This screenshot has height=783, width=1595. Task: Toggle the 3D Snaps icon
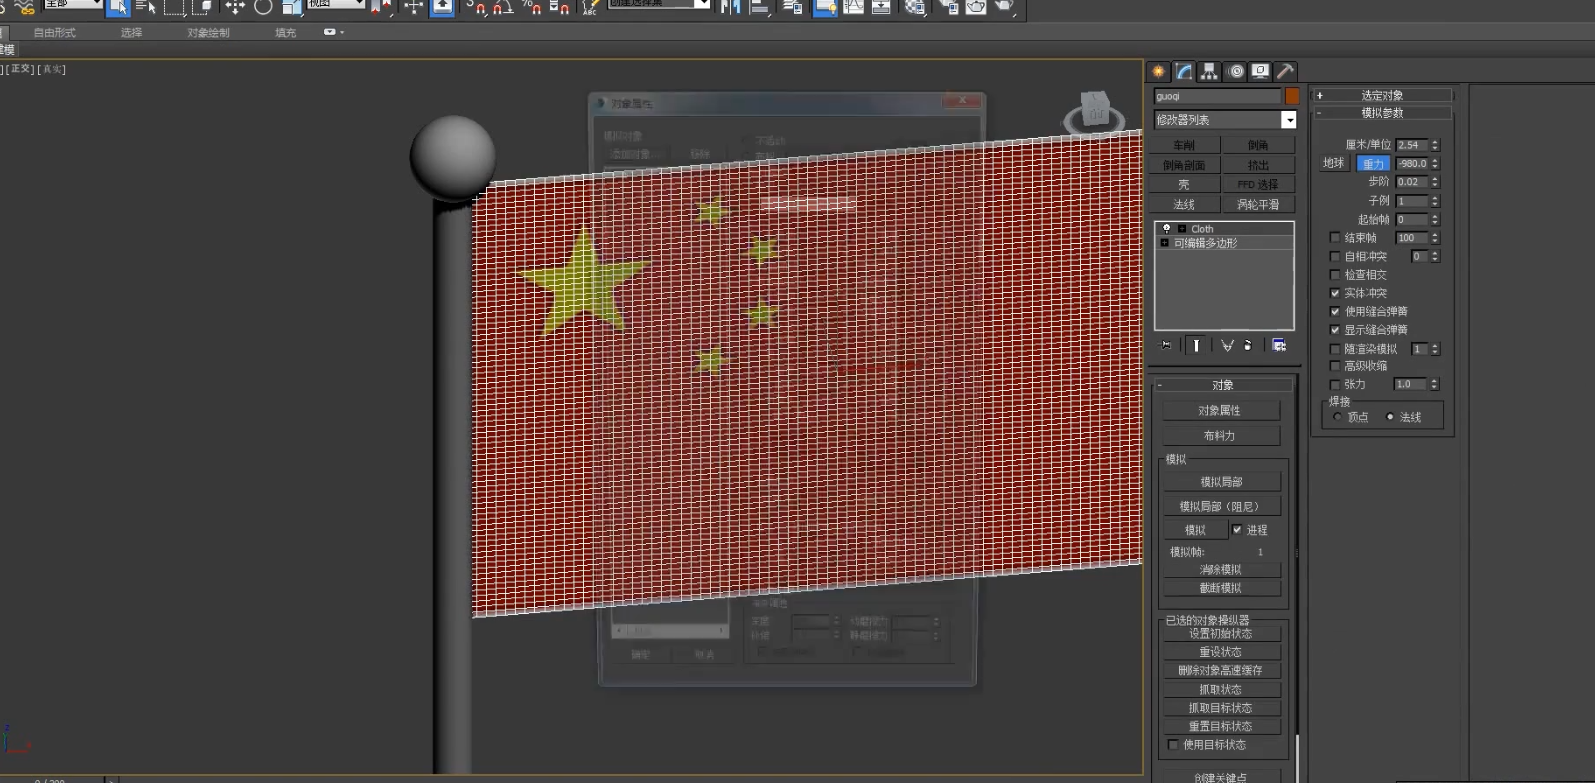coord(476,7)
